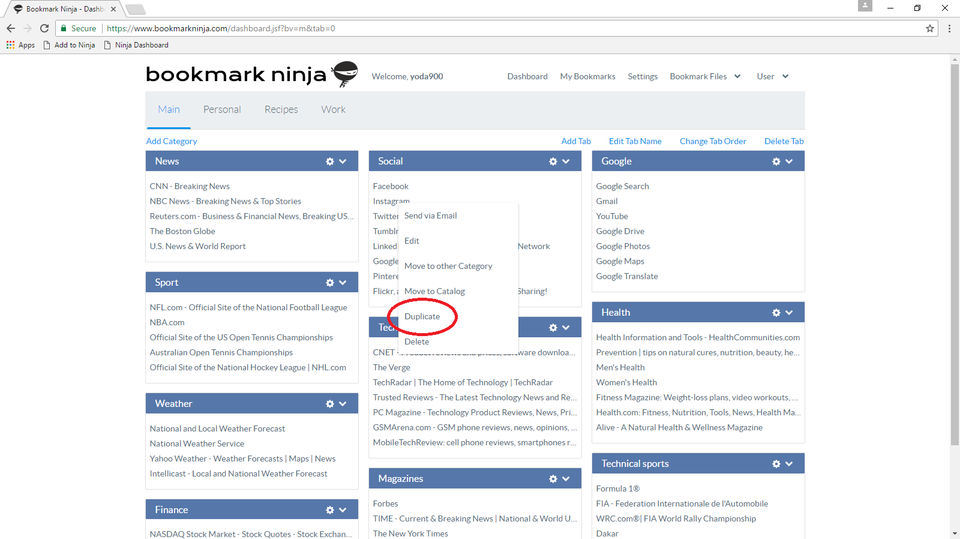Open the Finance category gear settings
Screen dimensions: 960x539
(330, 510)
